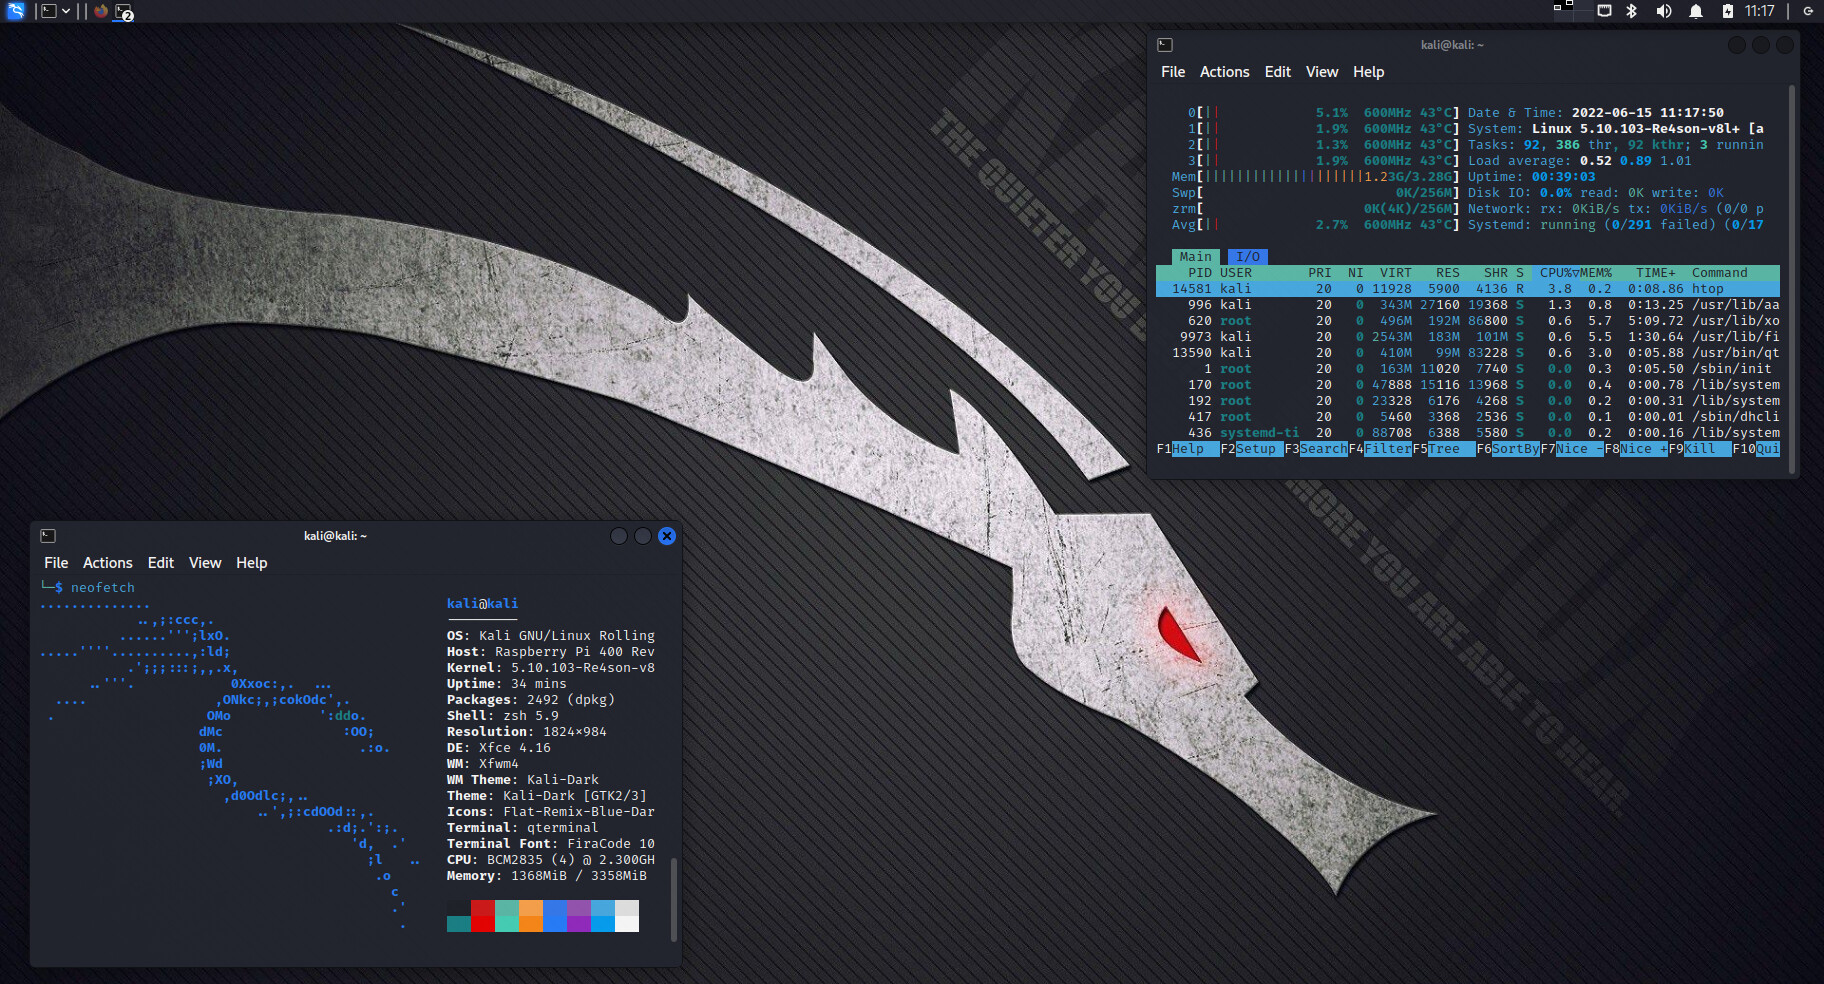1824x984 pixels.
Task: Open Actions menu in neofetch terminal window
Action: click(108, 563)
